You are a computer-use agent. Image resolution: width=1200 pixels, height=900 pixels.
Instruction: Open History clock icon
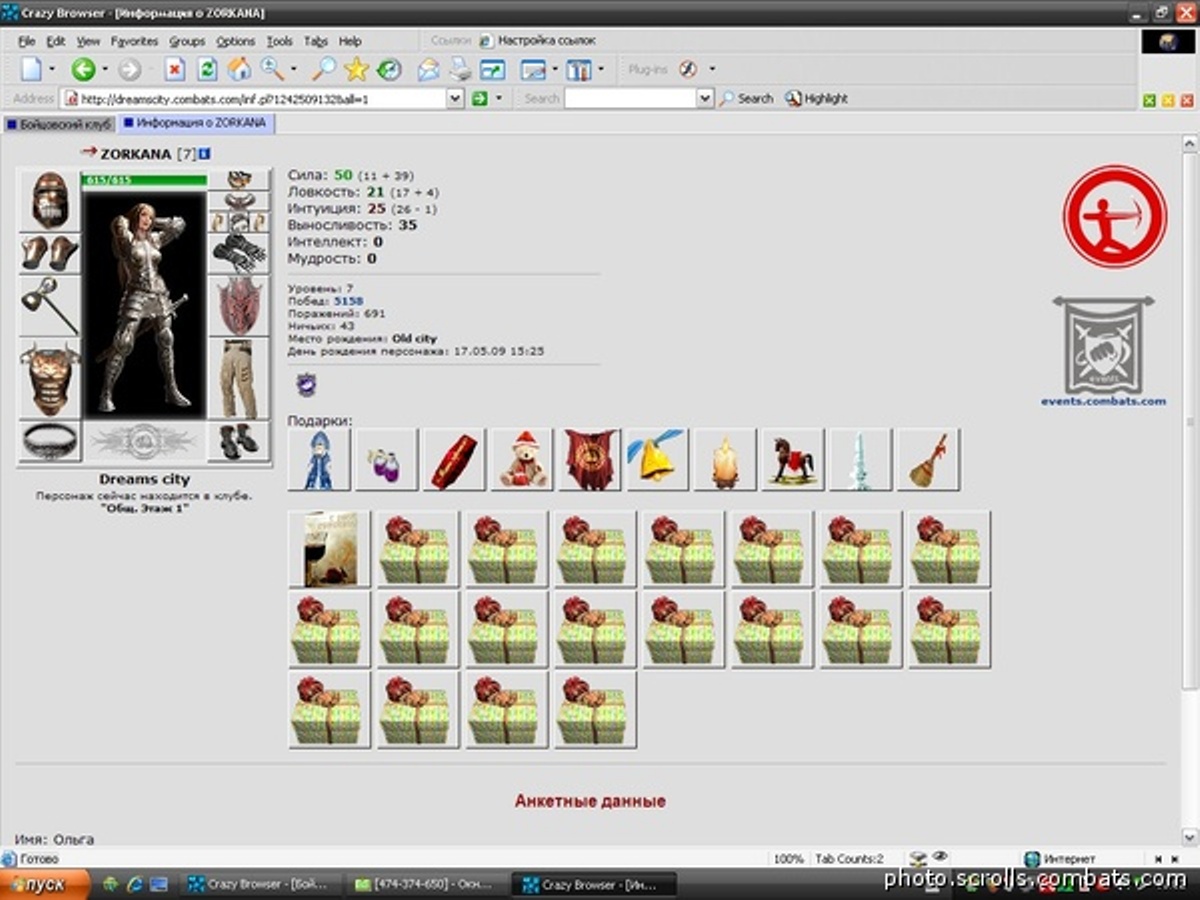[388, 69]
